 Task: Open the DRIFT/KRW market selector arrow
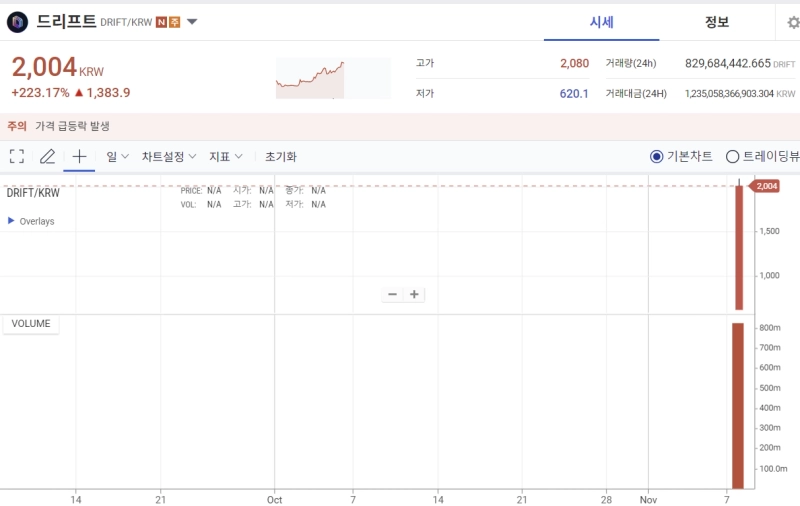192,22
